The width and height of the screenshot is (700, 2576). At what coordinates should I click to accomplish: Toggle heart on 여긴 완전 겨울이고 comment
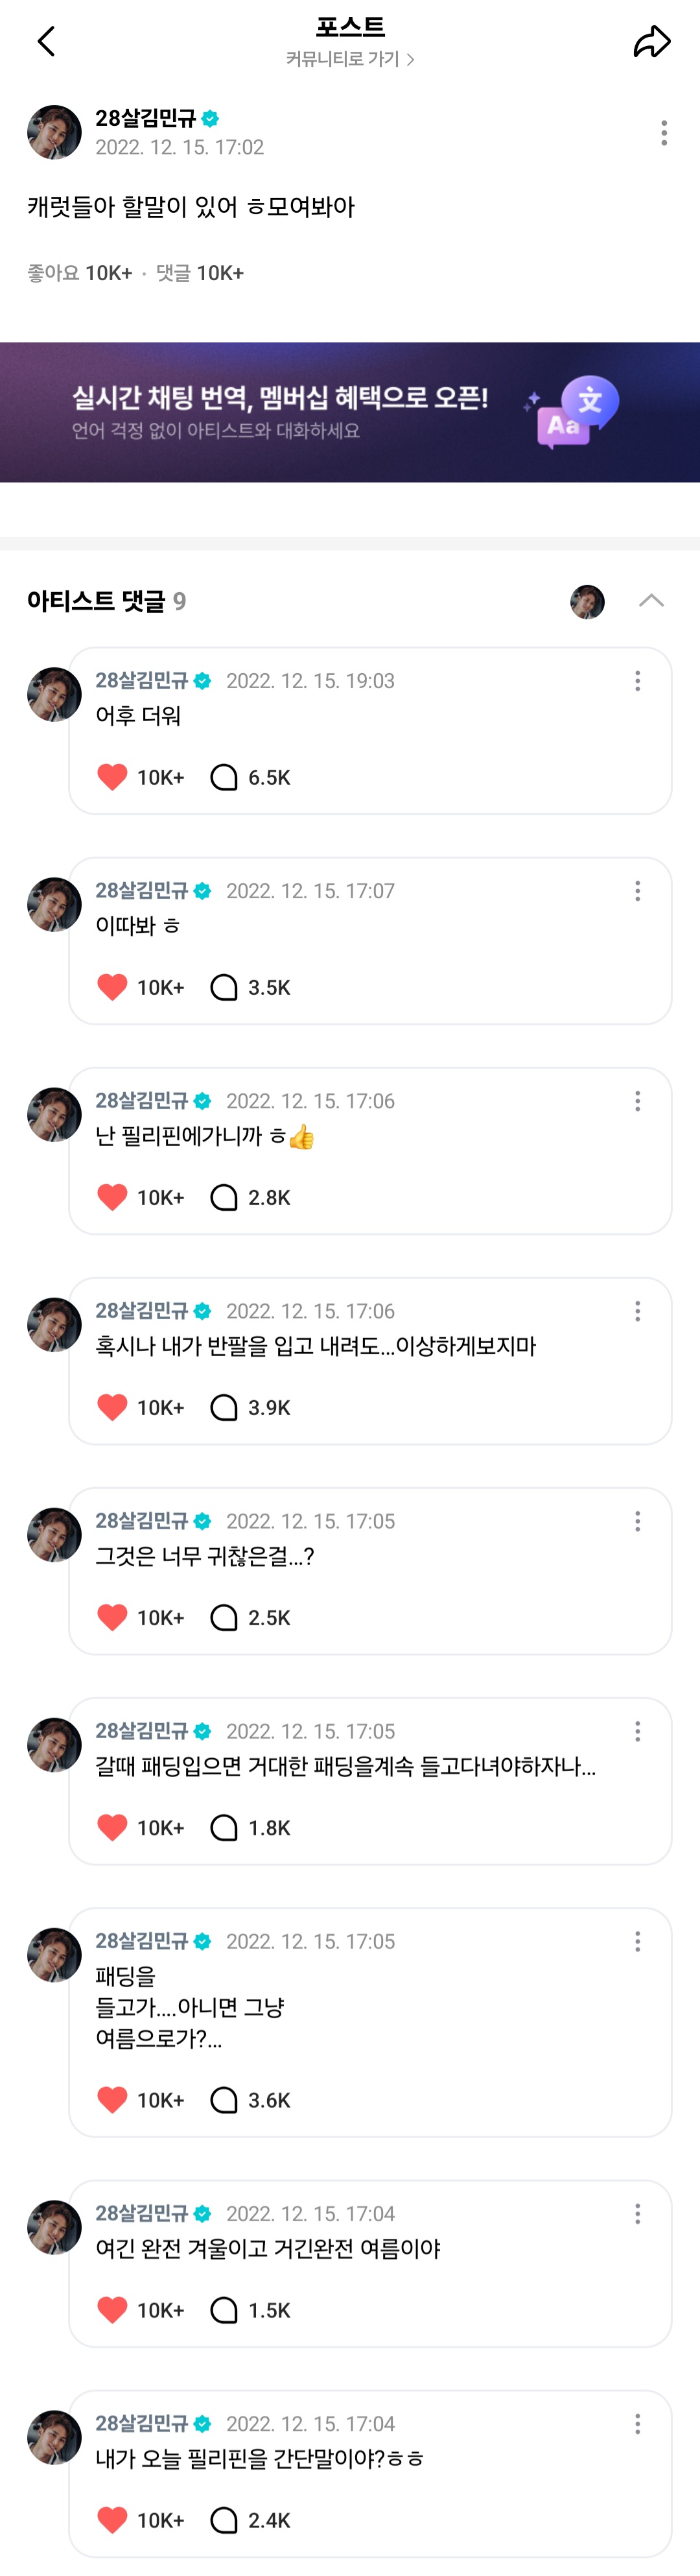click(x=112, y=2309)
